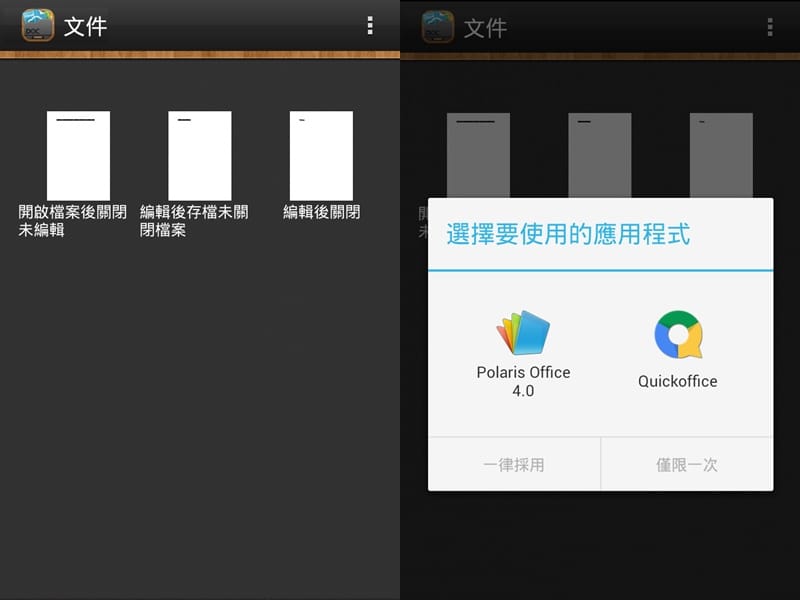Choose Quickoffice app icon

pos(678,334)
